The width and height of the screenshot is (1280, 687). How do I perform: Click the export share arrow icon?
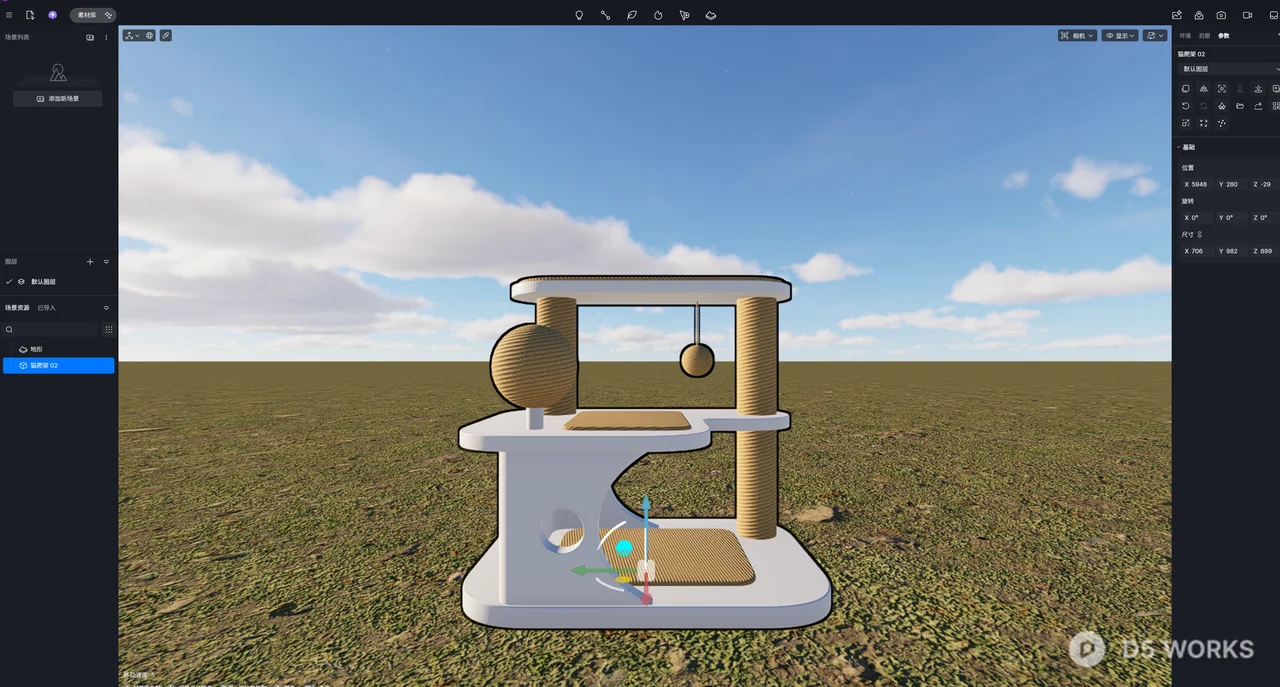(x=1258, y=106)
